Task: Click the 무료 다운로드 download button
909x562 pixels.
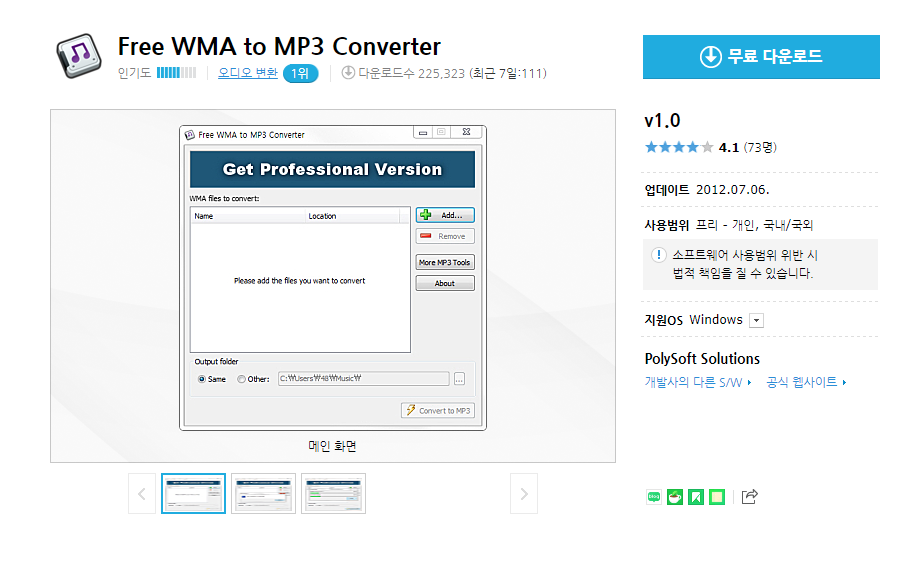Action: coord(761,57)
